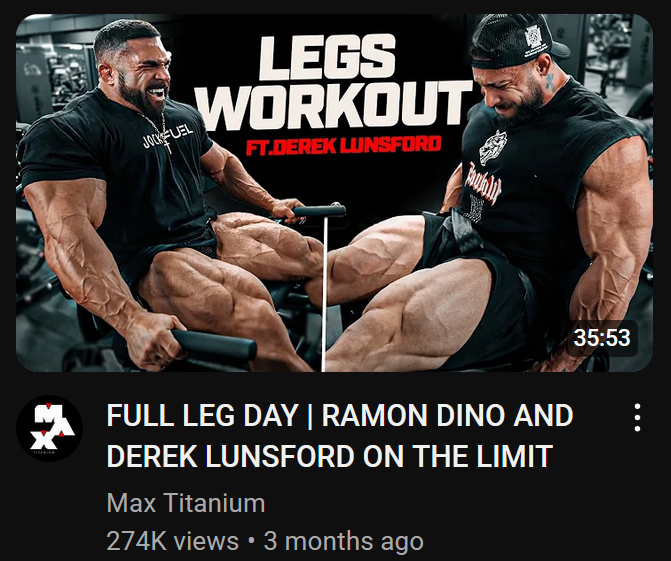Click the LEGS WORKOUT thumbnail headline
The image size is (671, 561).
click(338, 82)
